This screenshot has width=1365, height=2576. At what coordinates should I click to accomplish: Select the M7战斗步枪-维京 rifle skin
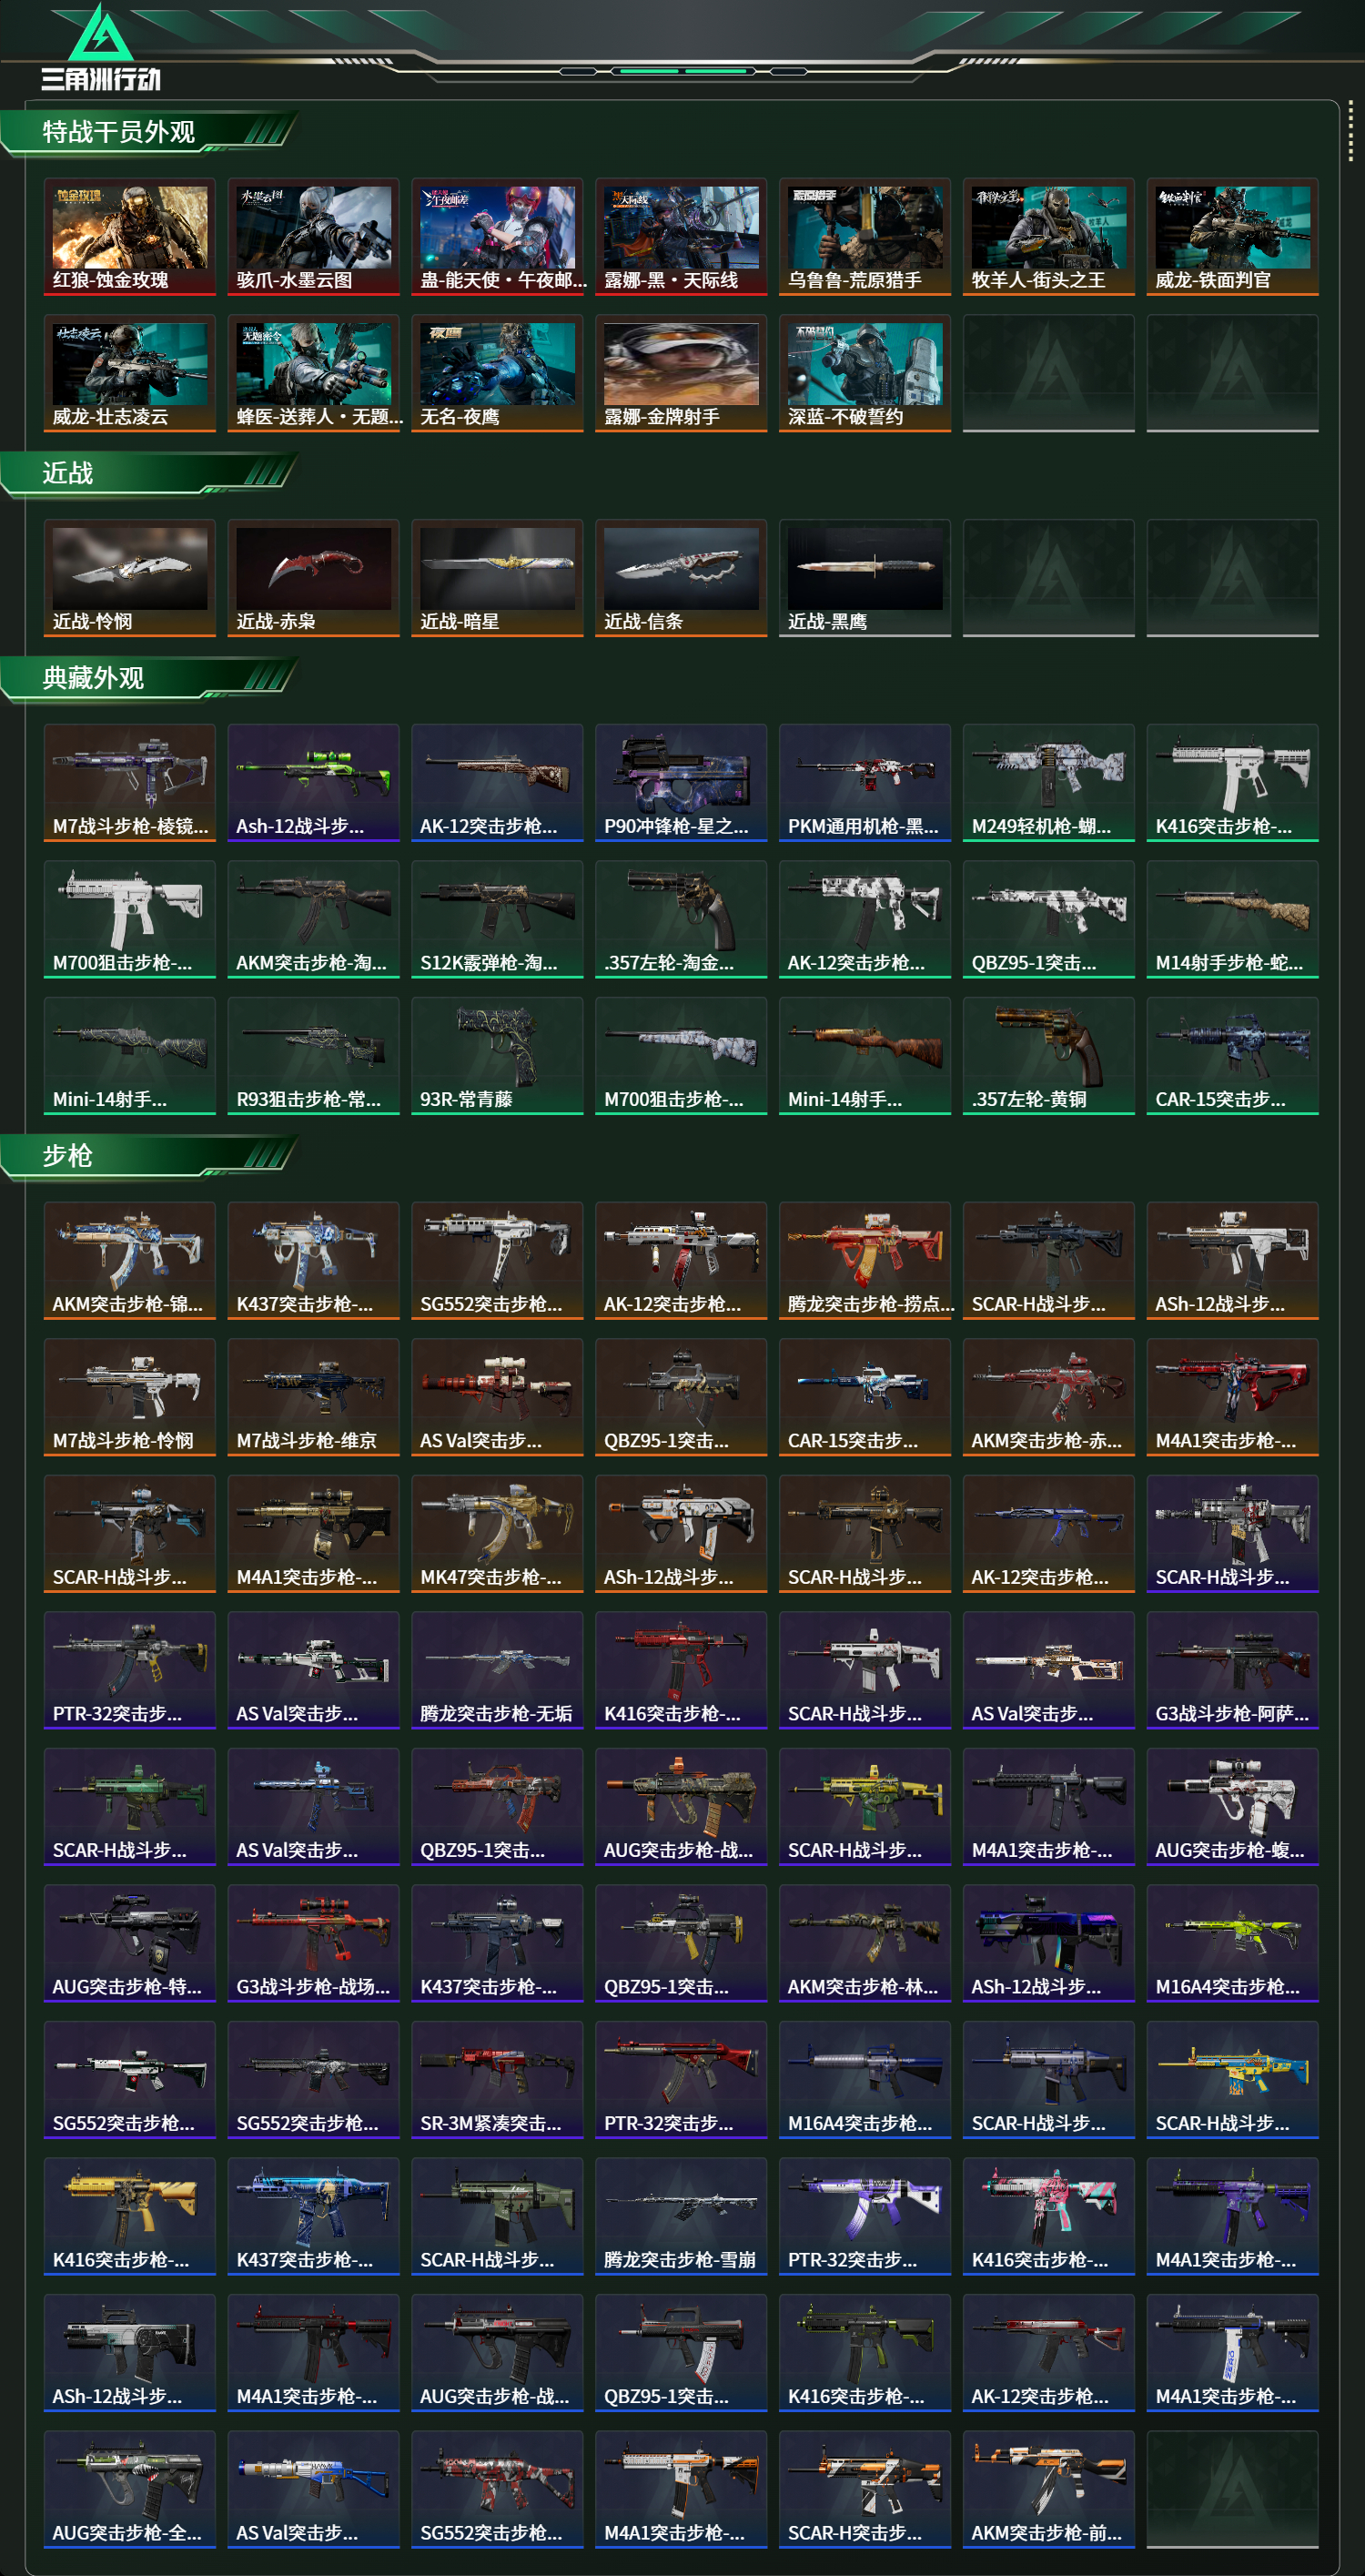314,1397
